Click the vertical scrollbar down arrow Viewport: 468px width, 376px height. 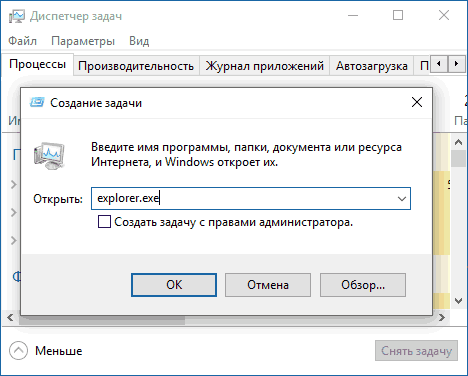coord(458,301)
